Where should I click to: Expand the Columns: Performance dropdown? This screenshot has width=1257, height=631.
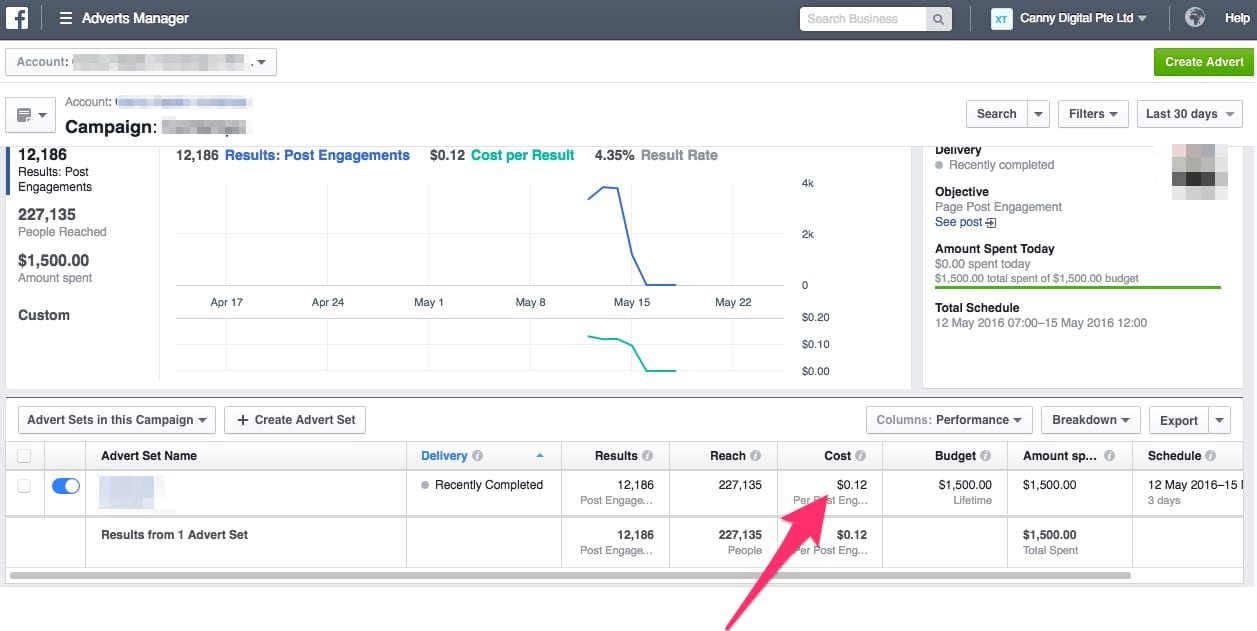(x=949, y=420)
